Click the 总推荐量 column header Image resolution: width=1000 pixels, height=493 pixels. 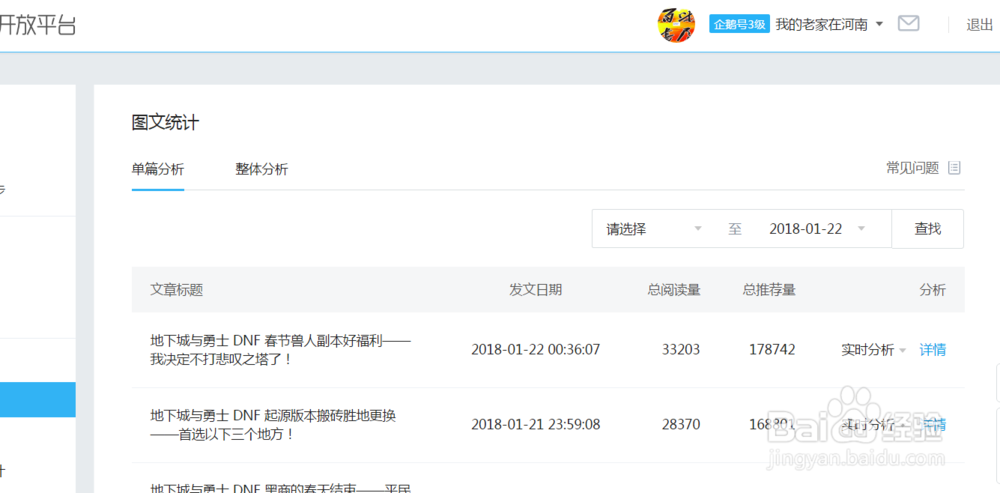point(769,290)
